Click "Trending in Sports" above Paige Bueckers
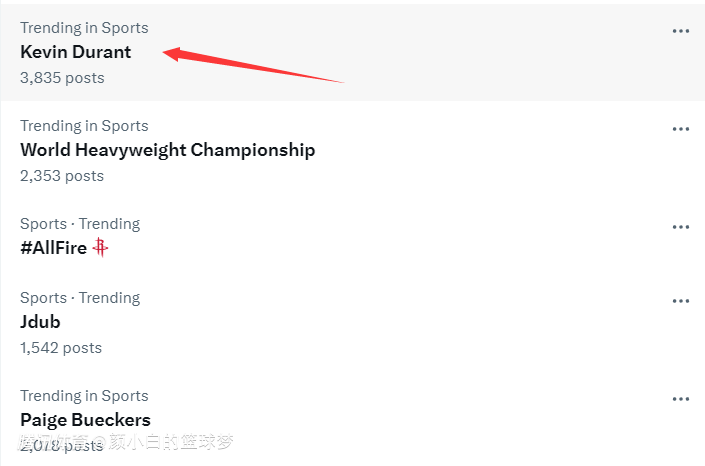This screenshot has height=466, width=705. pyautogui.click(x=84, y=396)
